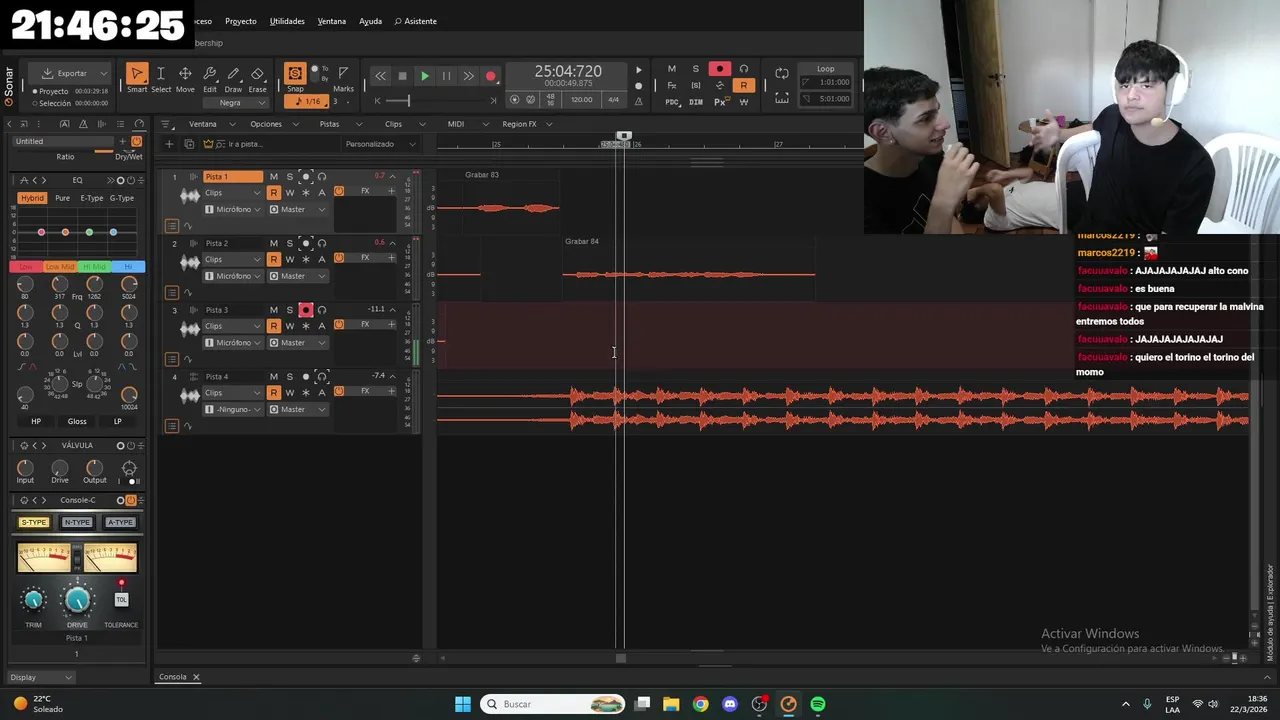Select the Hybrid EQ mode
This screenshot has width=1280, height=720.
pos(32,198)
